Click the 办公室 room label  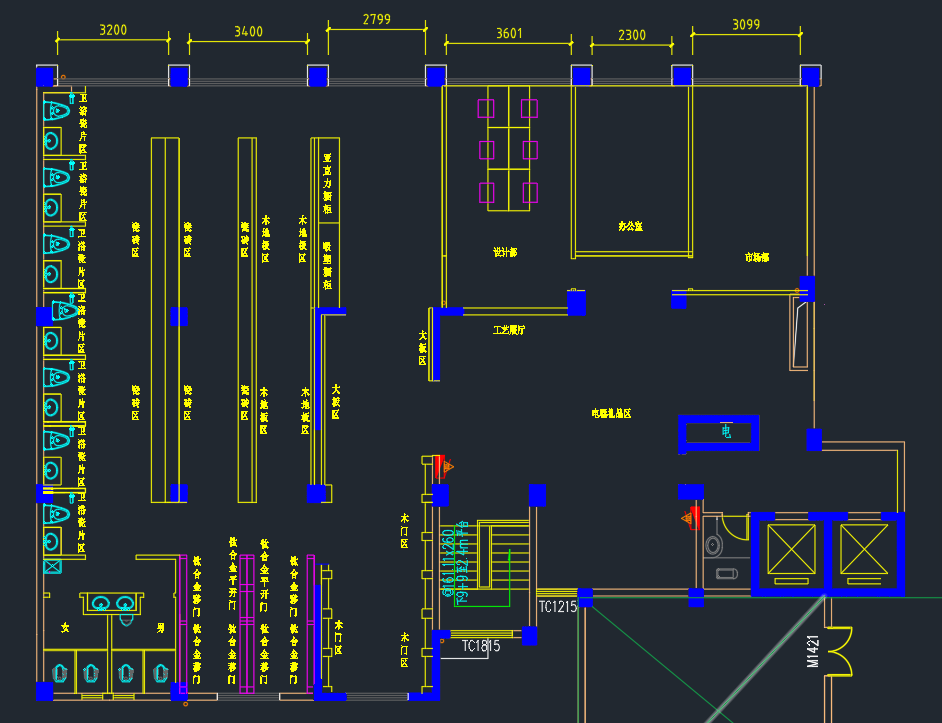630,227
